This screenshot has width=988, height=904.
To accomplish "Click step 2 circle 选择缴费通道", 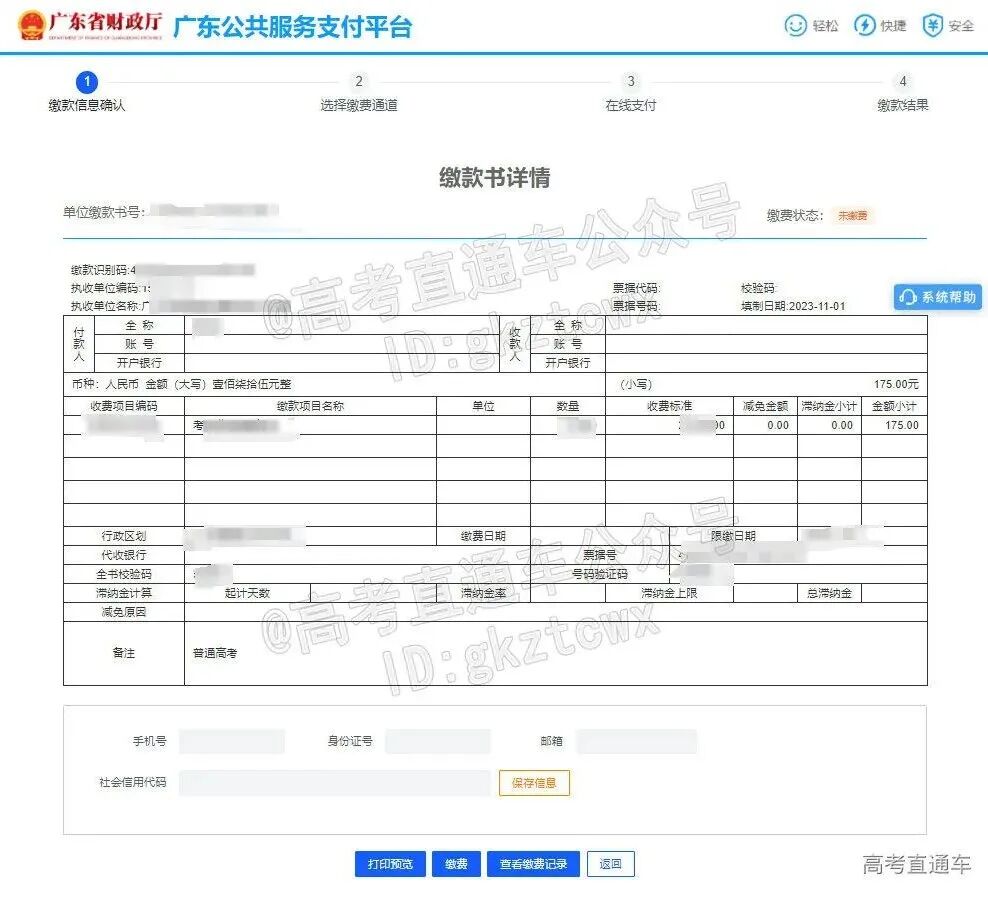I will pos(358,81).
